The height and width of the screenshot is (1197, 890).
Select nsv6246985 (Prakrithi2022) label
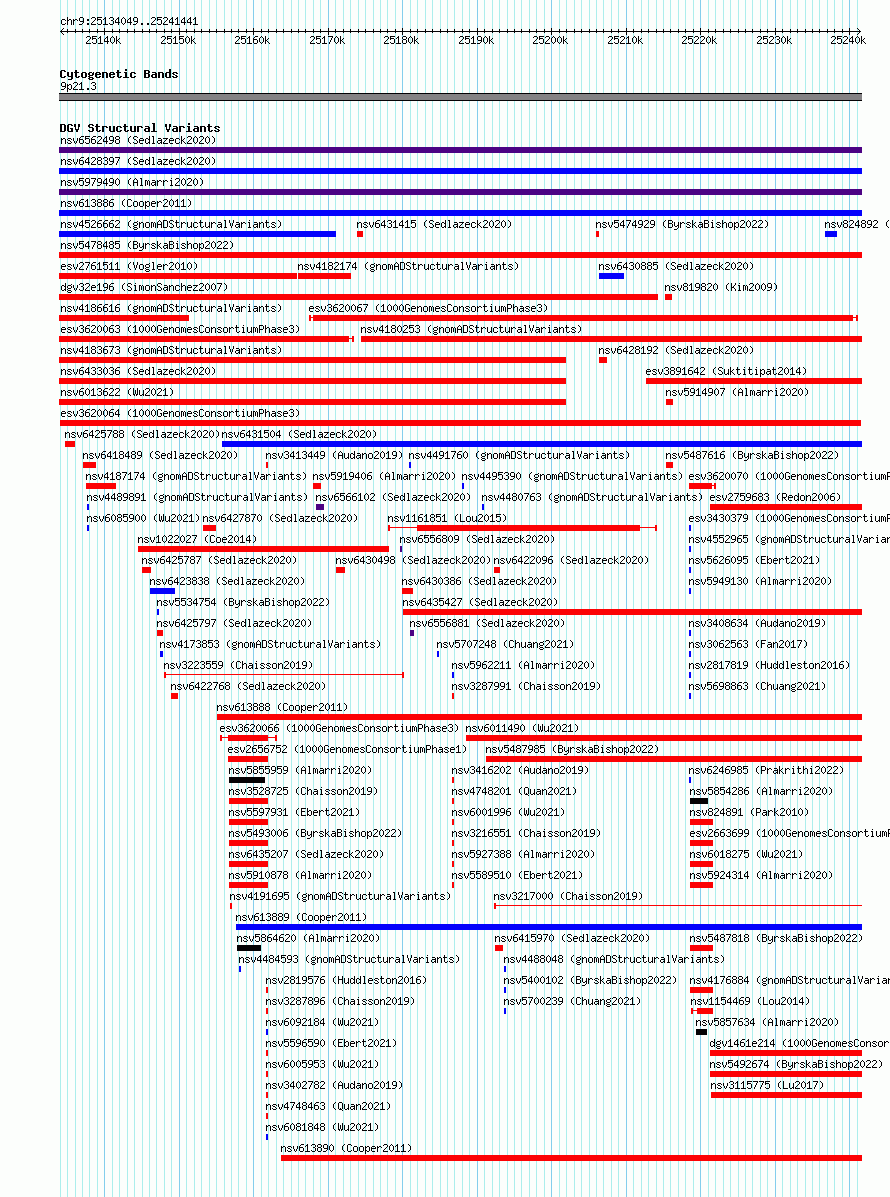click(766, 770)
